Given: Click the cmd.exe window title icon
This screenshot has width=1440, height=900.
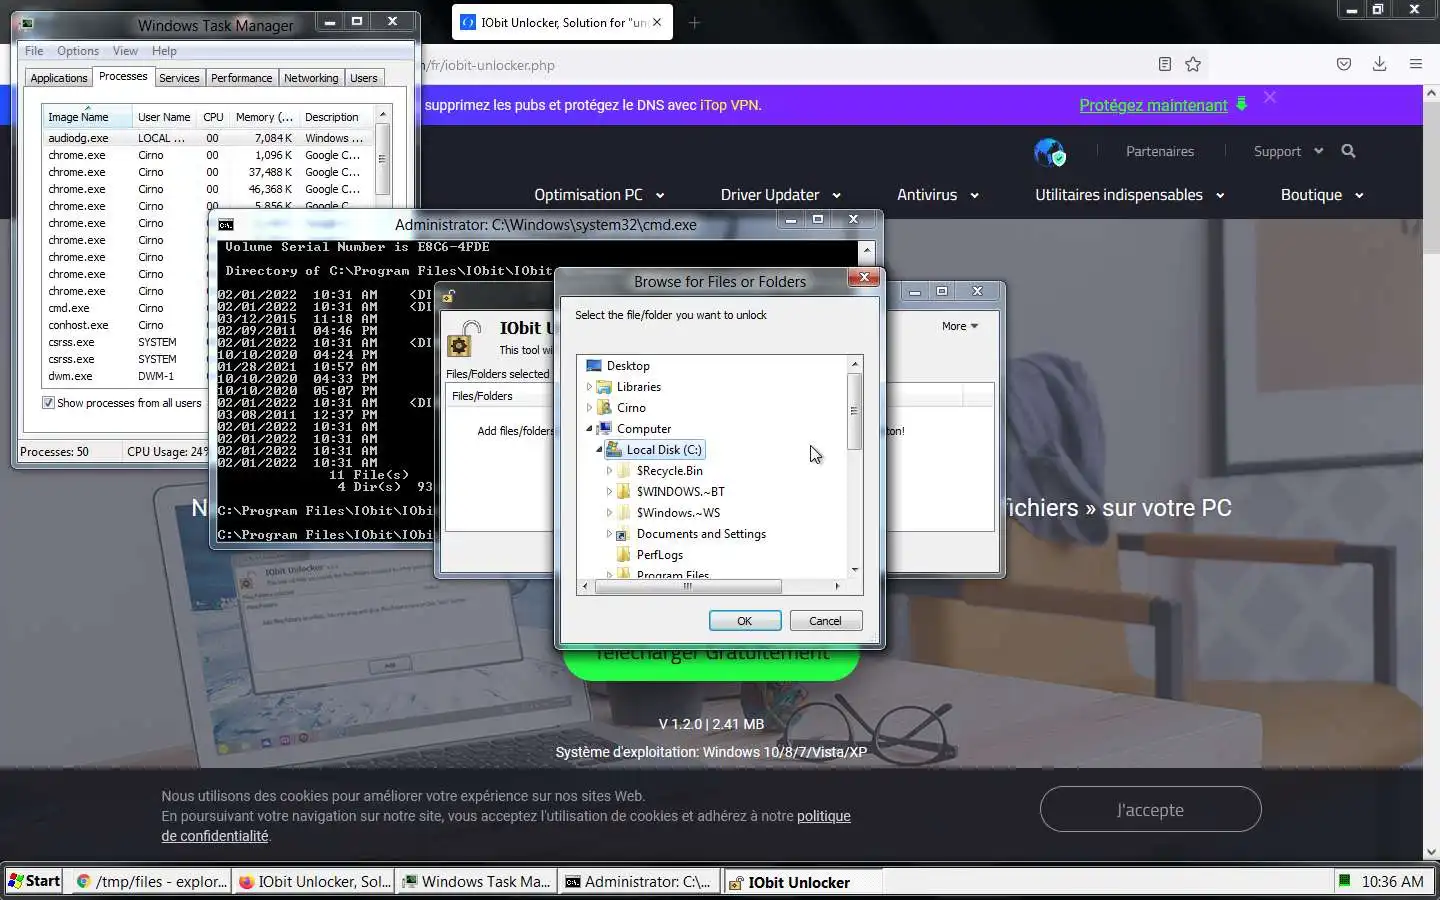Looking at the screenshot, I should coord(226,225).
